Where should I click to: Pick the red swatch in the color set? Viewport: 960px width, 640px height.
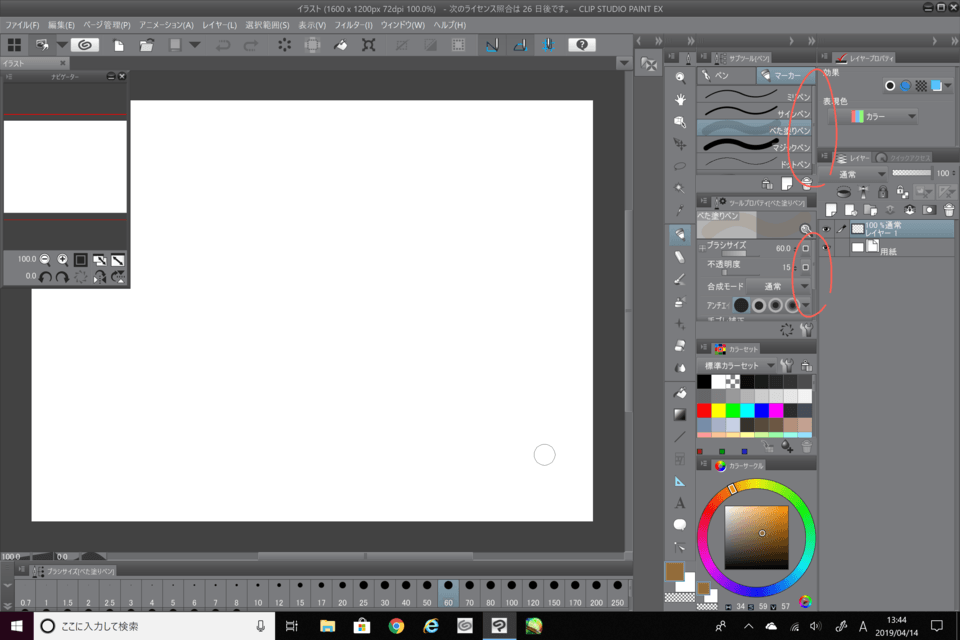click(705, 410)
